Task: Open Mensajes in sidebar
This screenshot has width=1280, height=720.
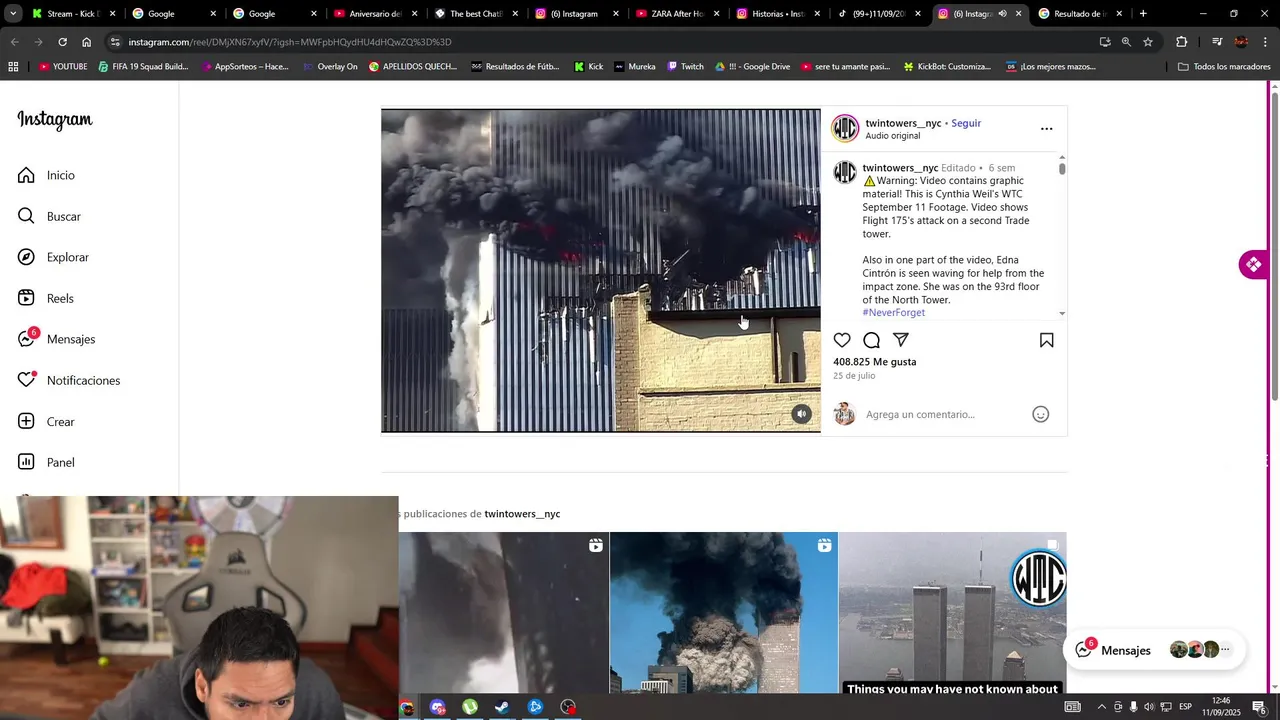Action: (56, 339)
